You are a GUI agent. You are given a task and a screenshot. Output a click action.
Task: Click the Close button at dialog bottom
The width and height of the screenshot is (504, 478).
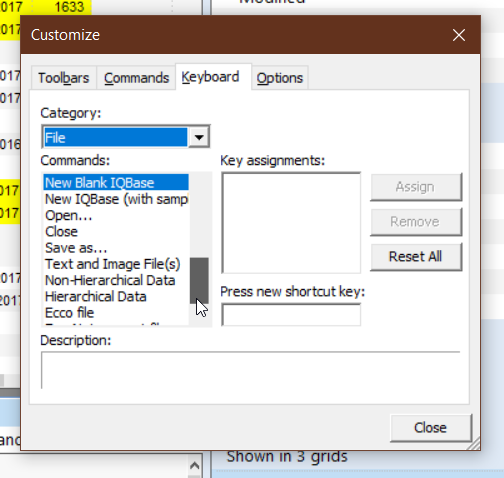pos(431,428)
